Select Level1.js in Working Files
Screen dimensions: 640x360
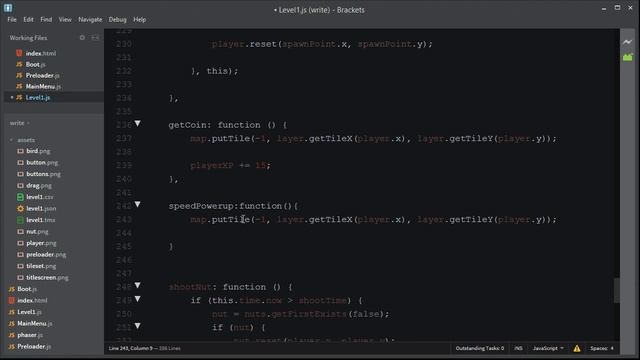pyautogui.click(x=38, y=97)
